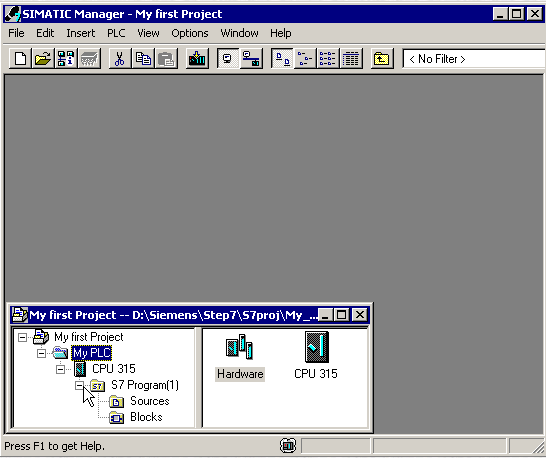Open the PLC menu

pyautogui.click(x=116, y=33)
